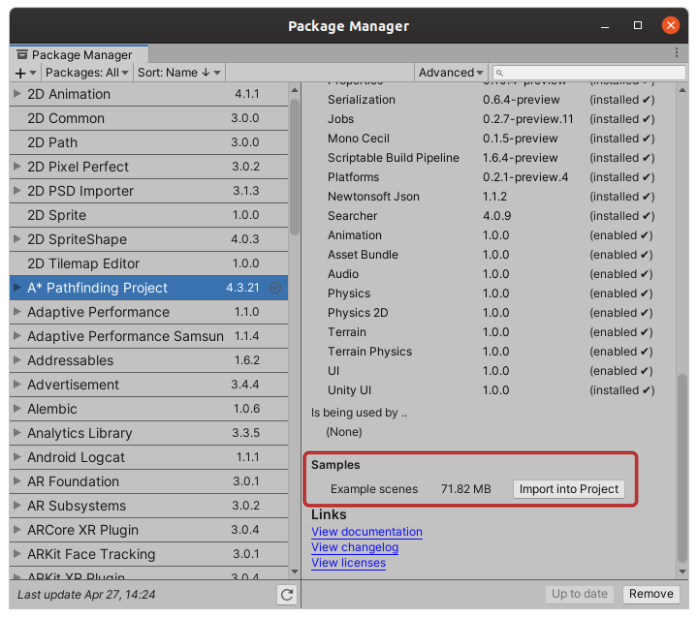698x618 pixels.
Task: Click Import into Project button
Action: 568,489
